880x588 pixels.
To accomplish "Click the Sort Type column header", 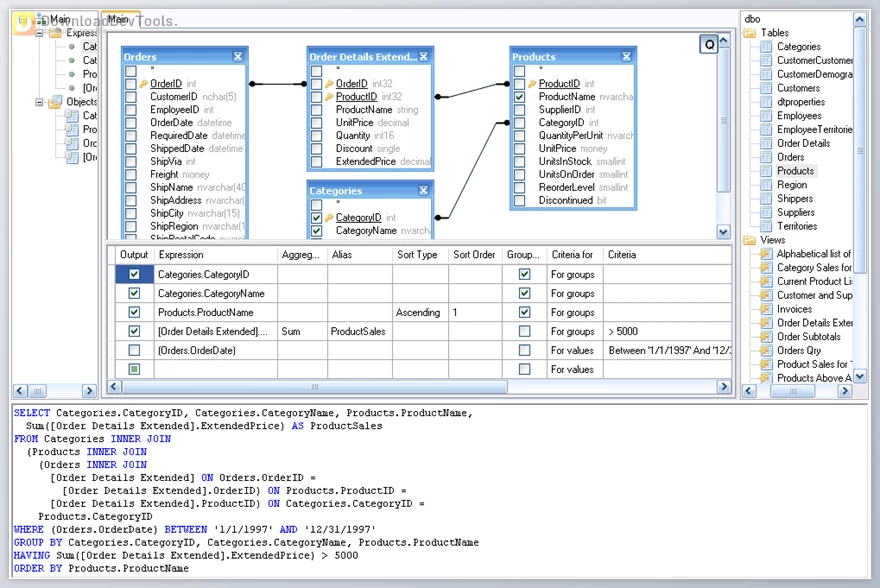I will coord(420,255).
